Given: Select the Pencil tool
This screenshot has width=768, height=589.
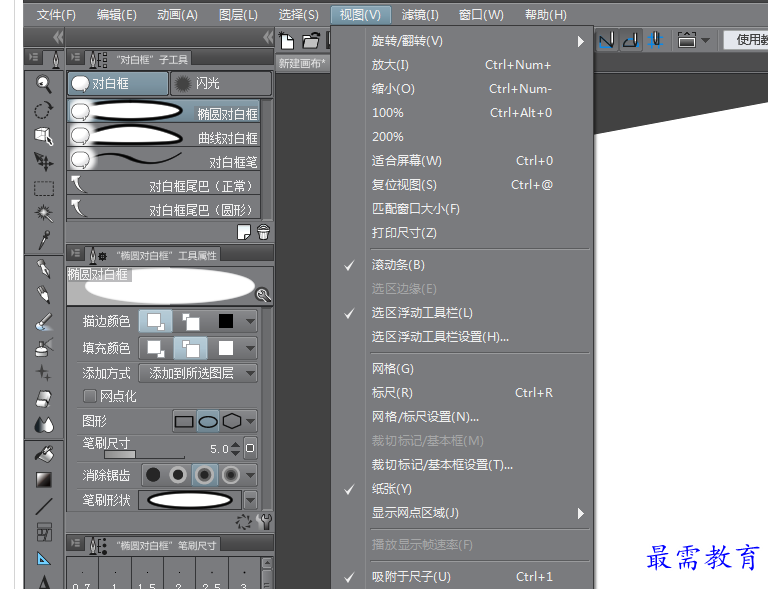Looking at the screenshot, I should click(44, 294).
